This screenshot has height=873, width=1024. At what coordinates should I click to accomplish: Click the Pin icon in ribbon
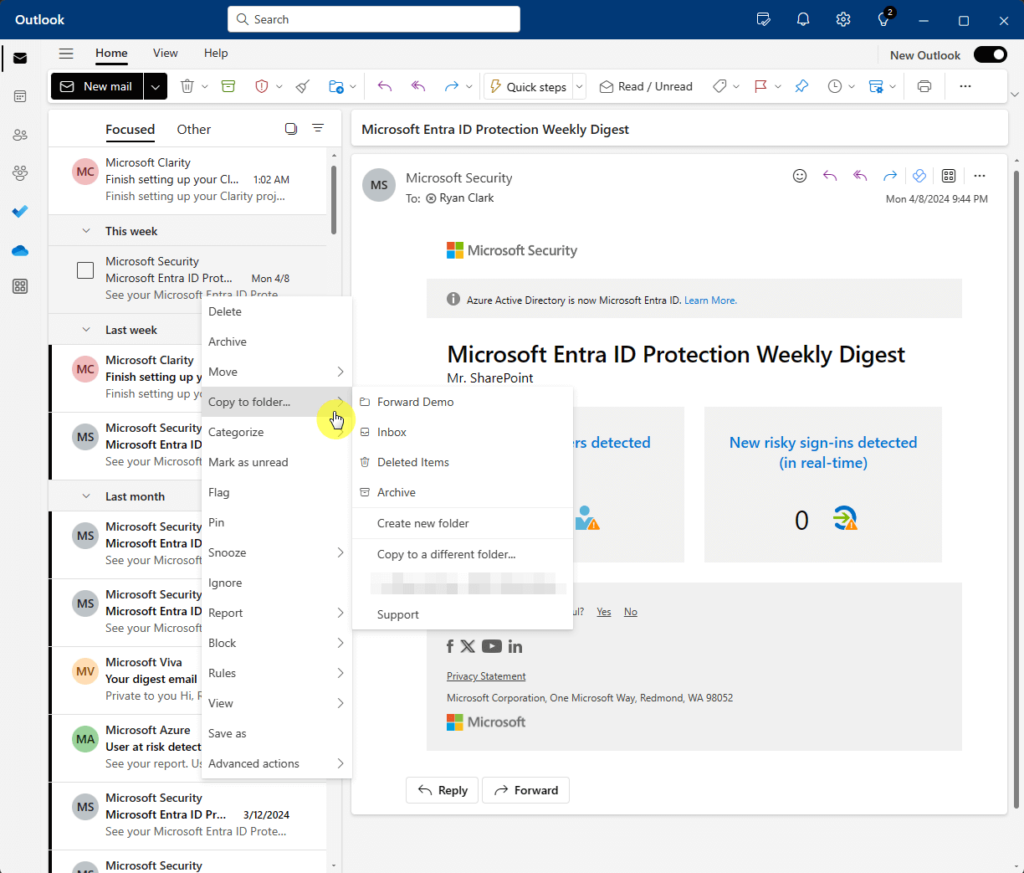(801, 86)
